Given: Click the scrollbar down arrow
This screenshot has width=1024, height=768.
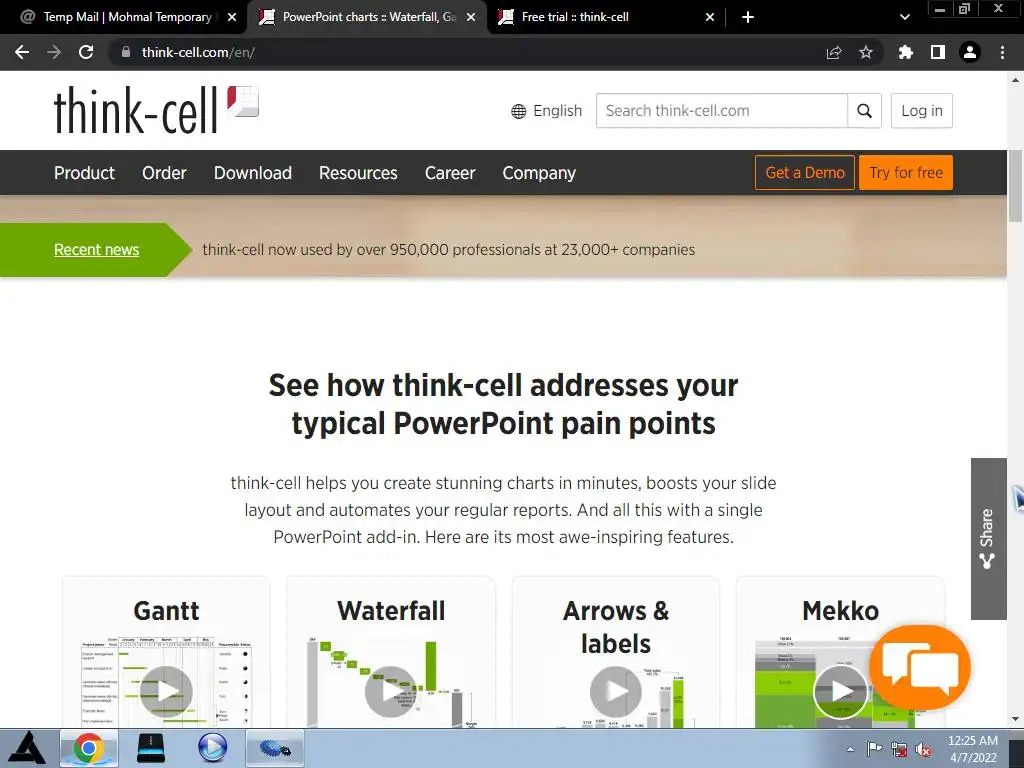Looking at the screenshot, I should 1016,719.
